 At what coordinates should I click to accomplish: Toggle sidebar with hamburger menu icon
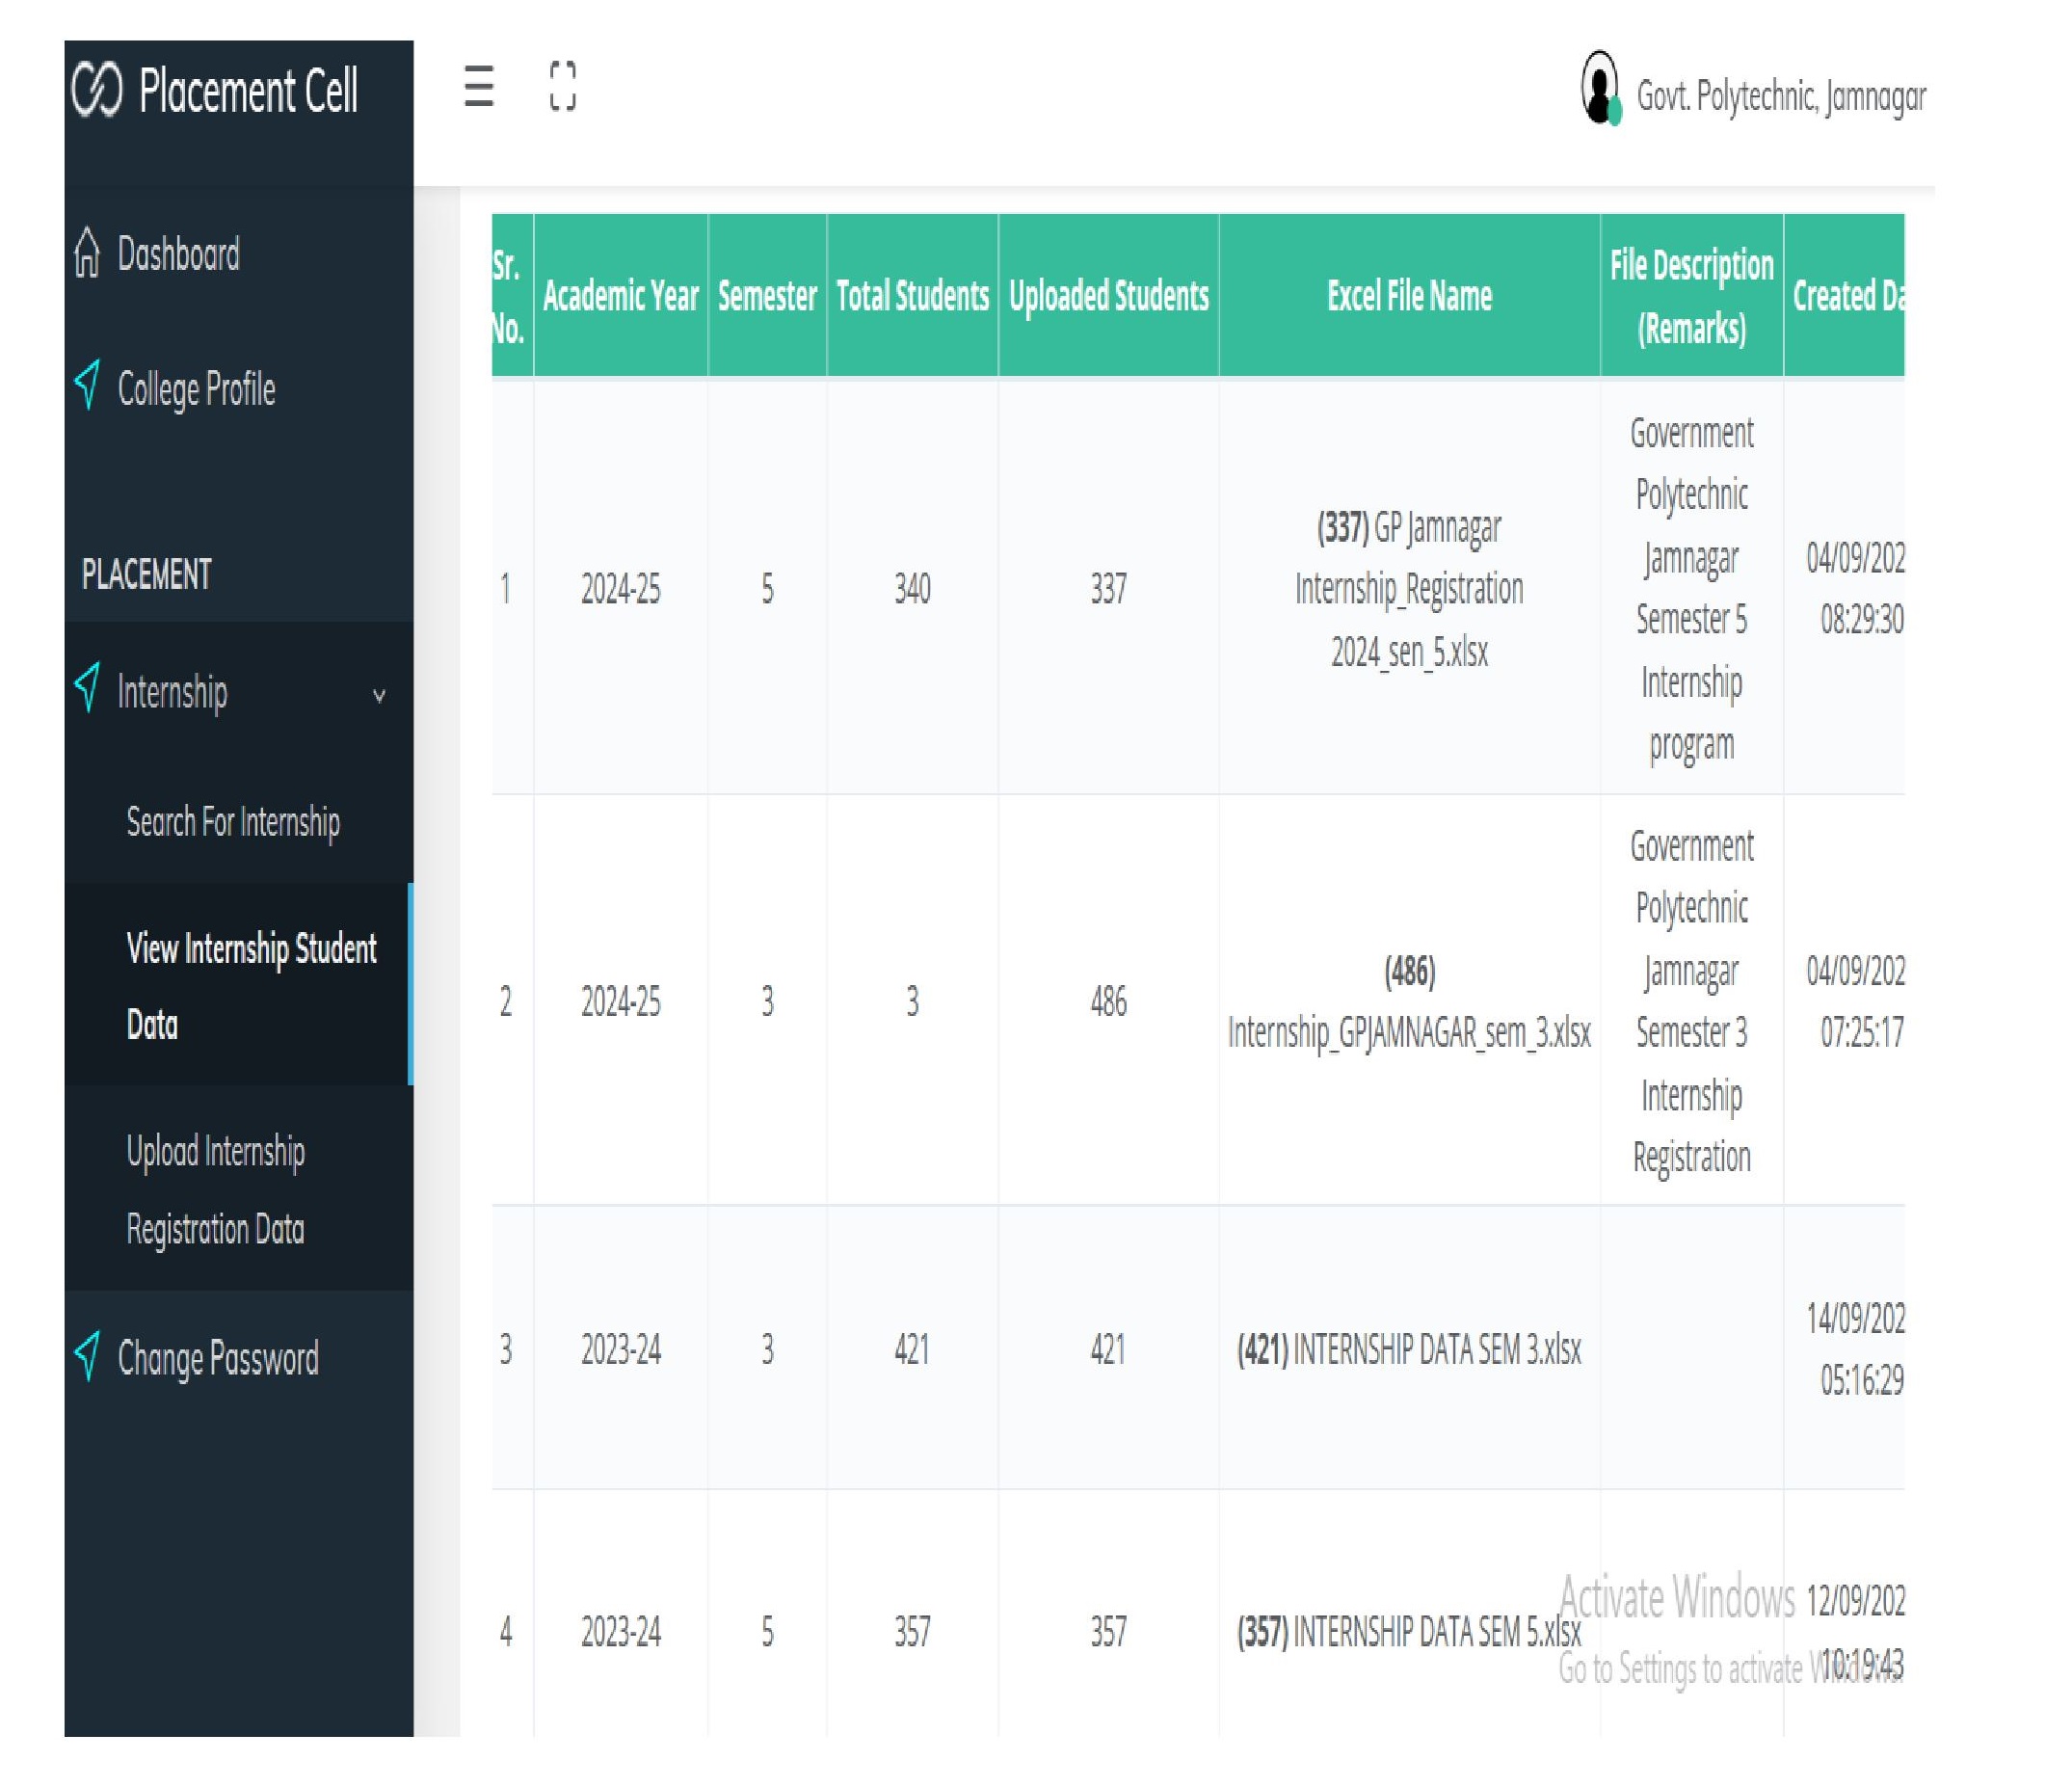point(479,86)
